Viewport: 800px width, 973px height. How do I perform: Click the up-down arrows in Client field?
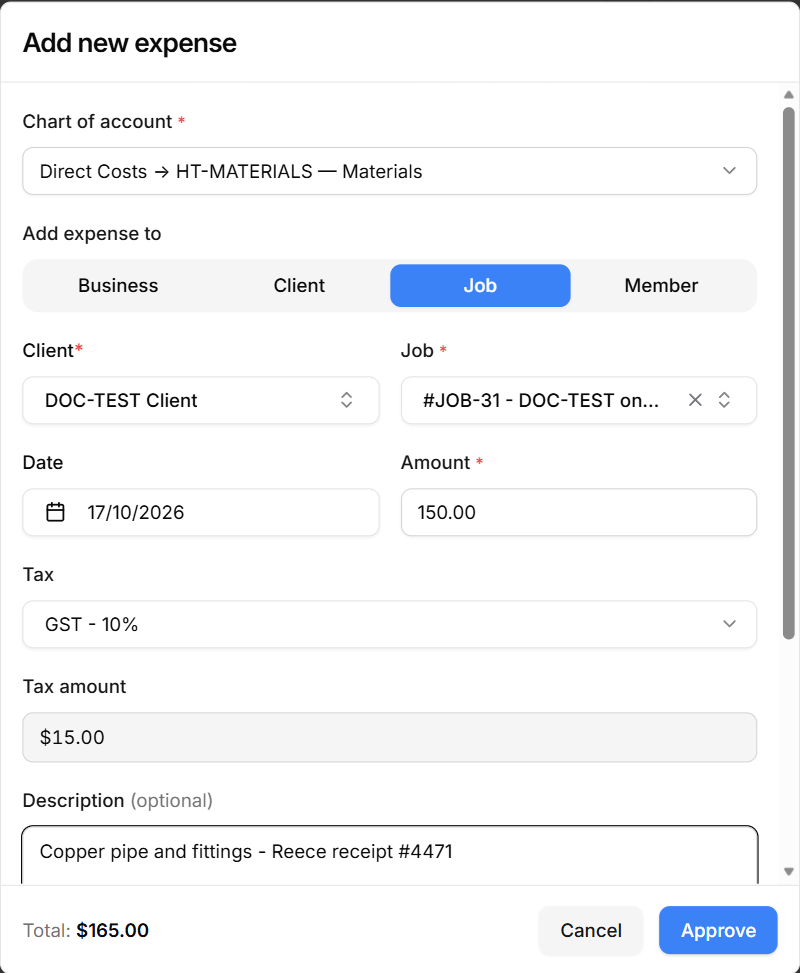[x=346, y=400]
